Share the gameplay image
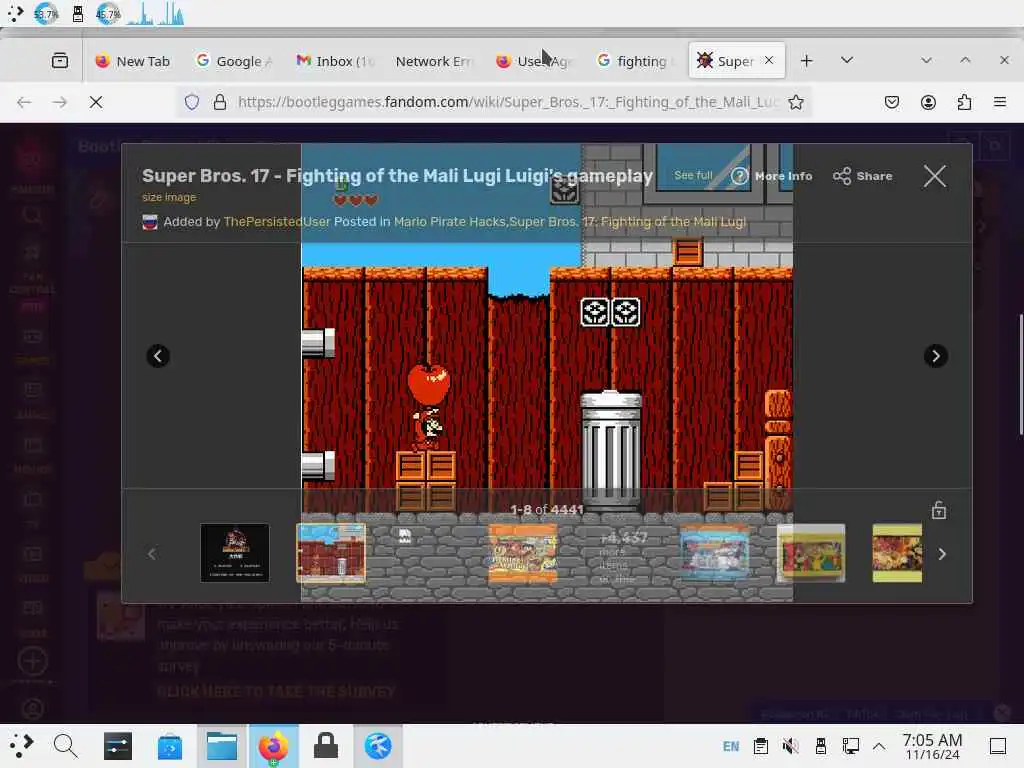Image resolution: width=1024 pixels, height=768 pixels. 863,176
